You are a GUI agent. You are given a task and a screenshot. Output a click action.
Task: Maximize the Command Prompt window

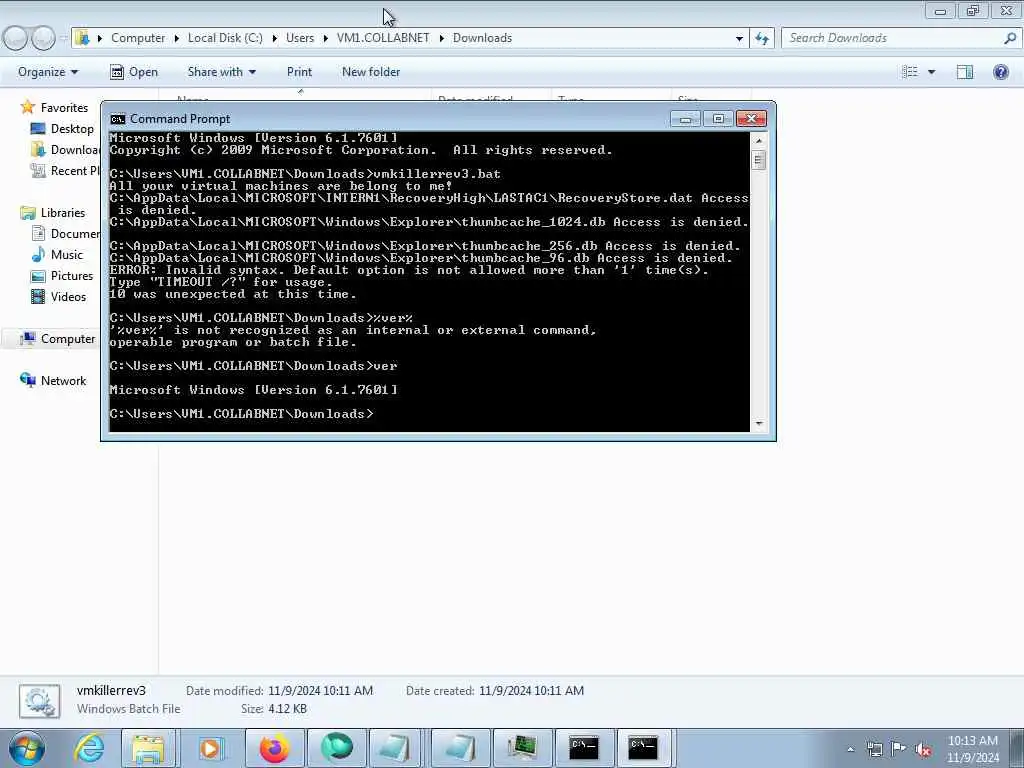click(718, 119)
